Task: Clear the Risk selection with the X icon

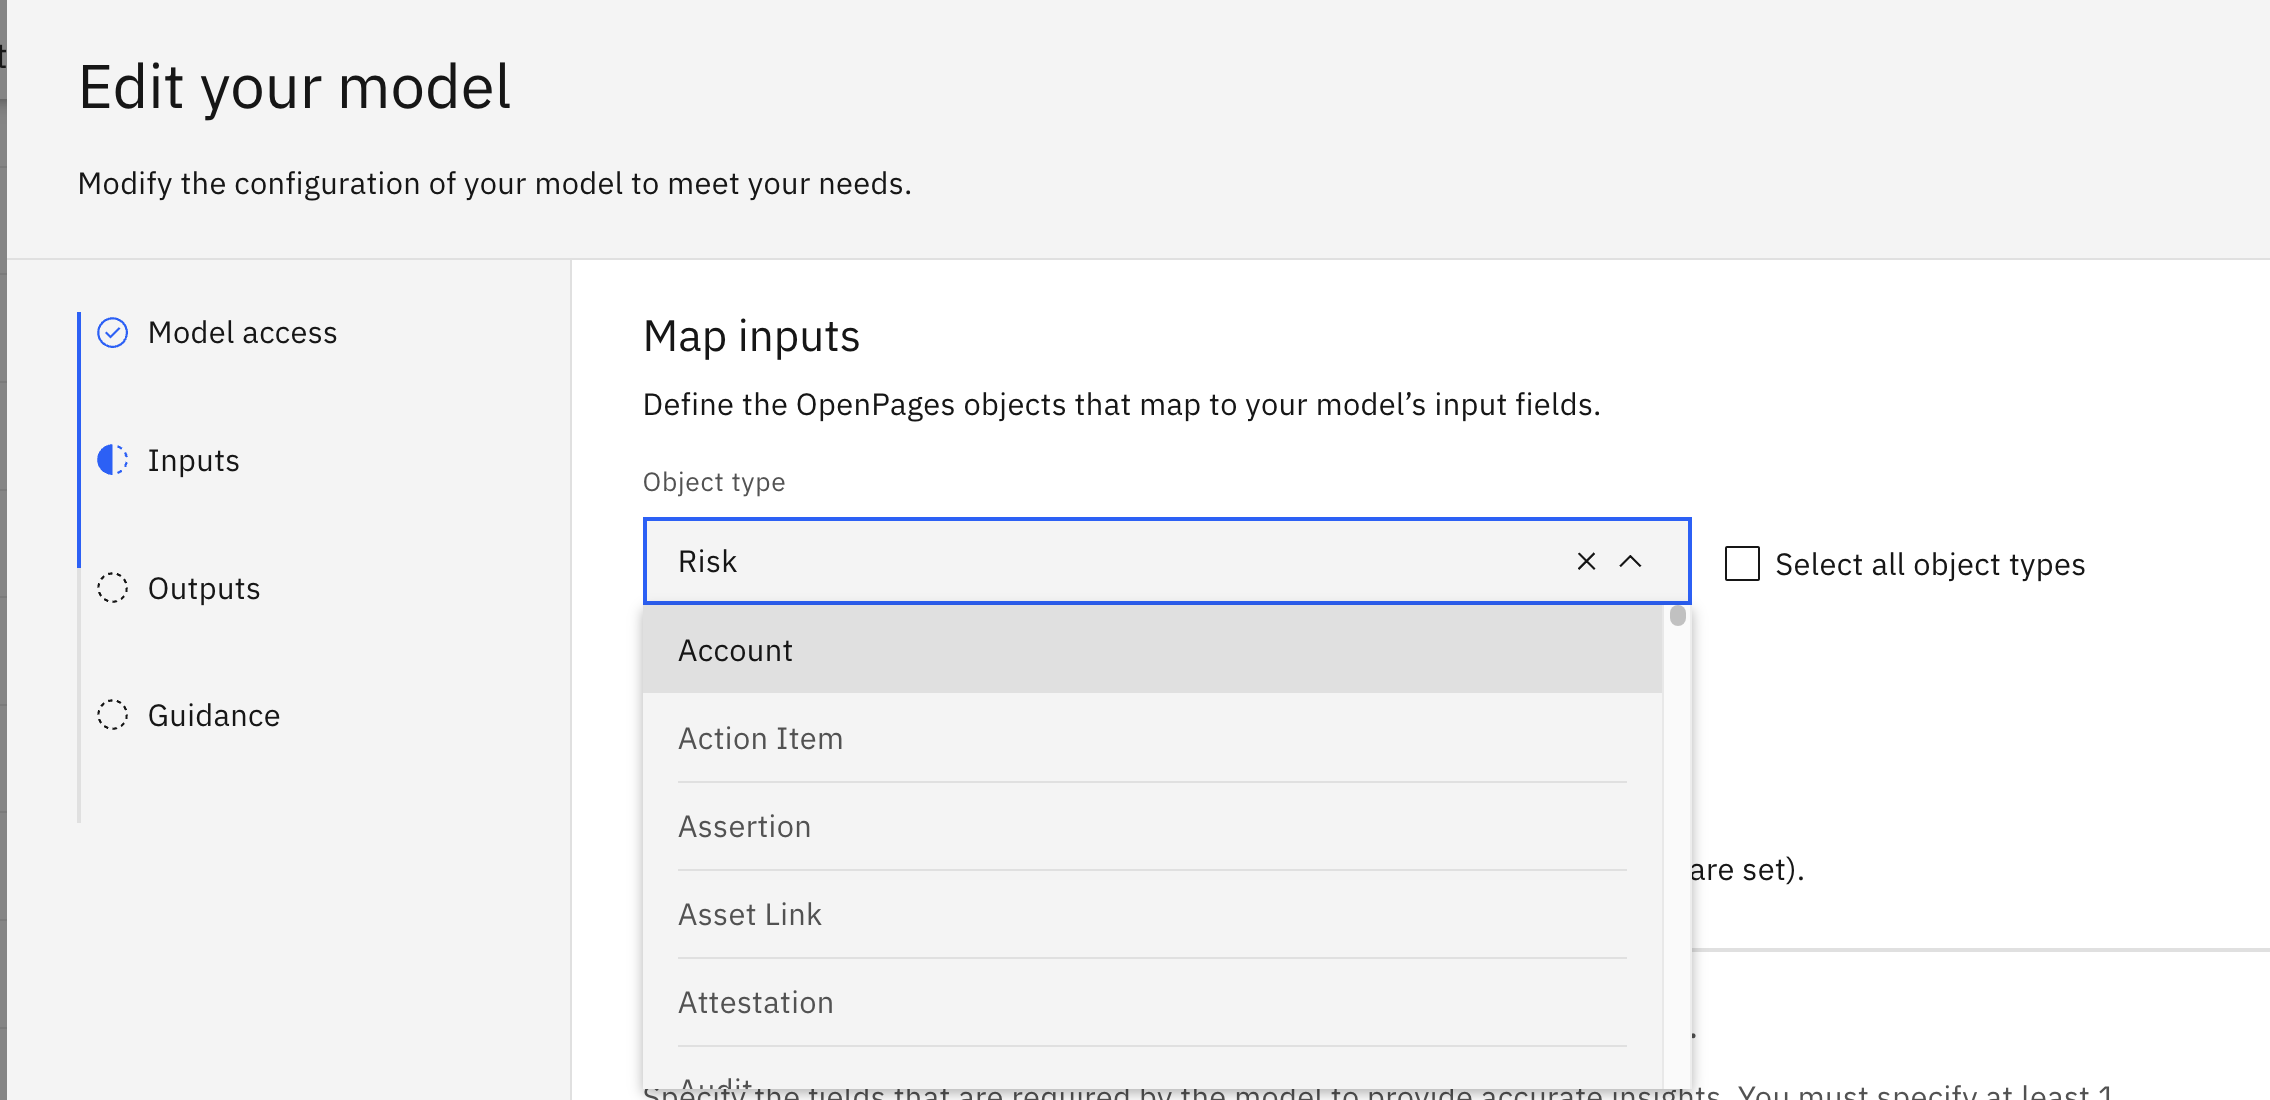Action: (1586, 562)
